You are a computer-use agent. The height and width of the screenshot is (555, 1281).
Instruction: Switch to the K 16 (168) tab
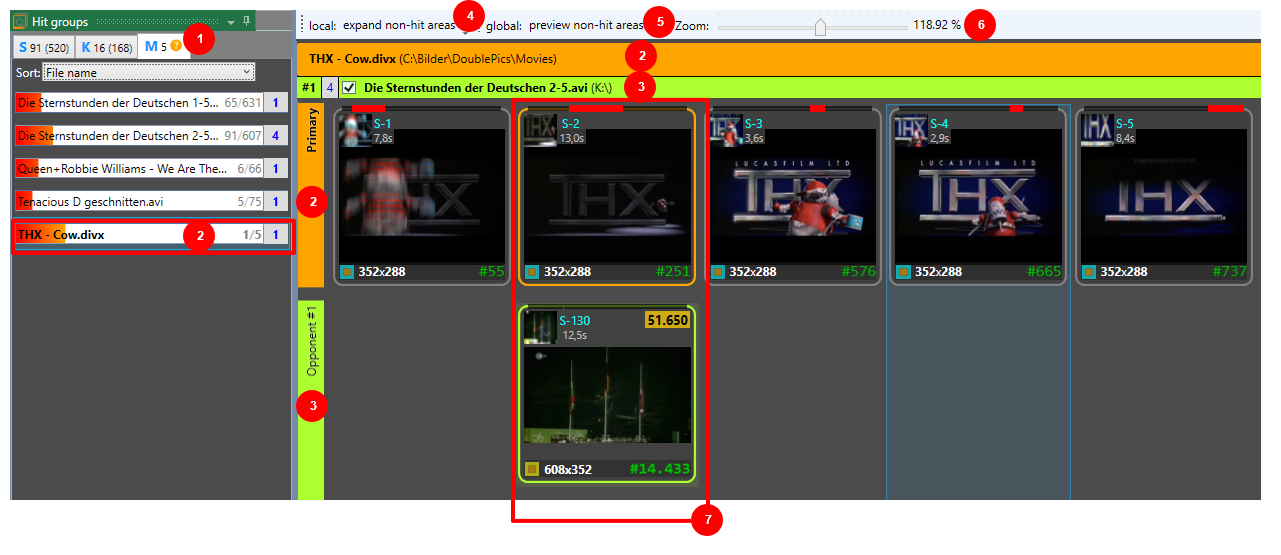tap(106, 47)
